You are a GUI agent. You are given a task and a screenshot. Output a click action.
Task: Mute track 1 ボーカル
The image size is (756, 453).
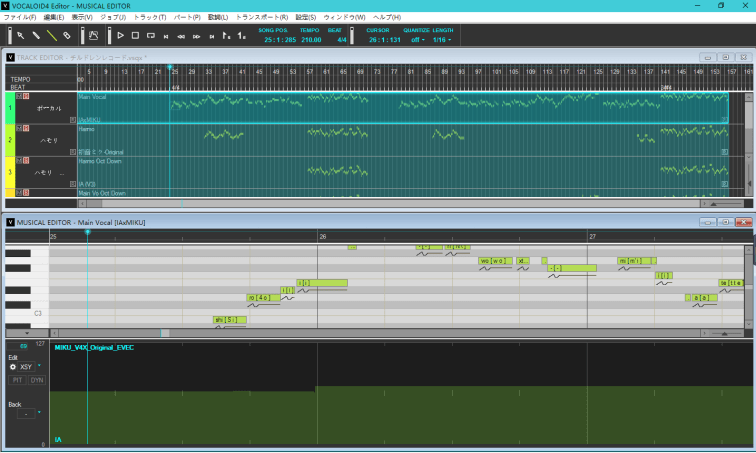coord(18,96)
